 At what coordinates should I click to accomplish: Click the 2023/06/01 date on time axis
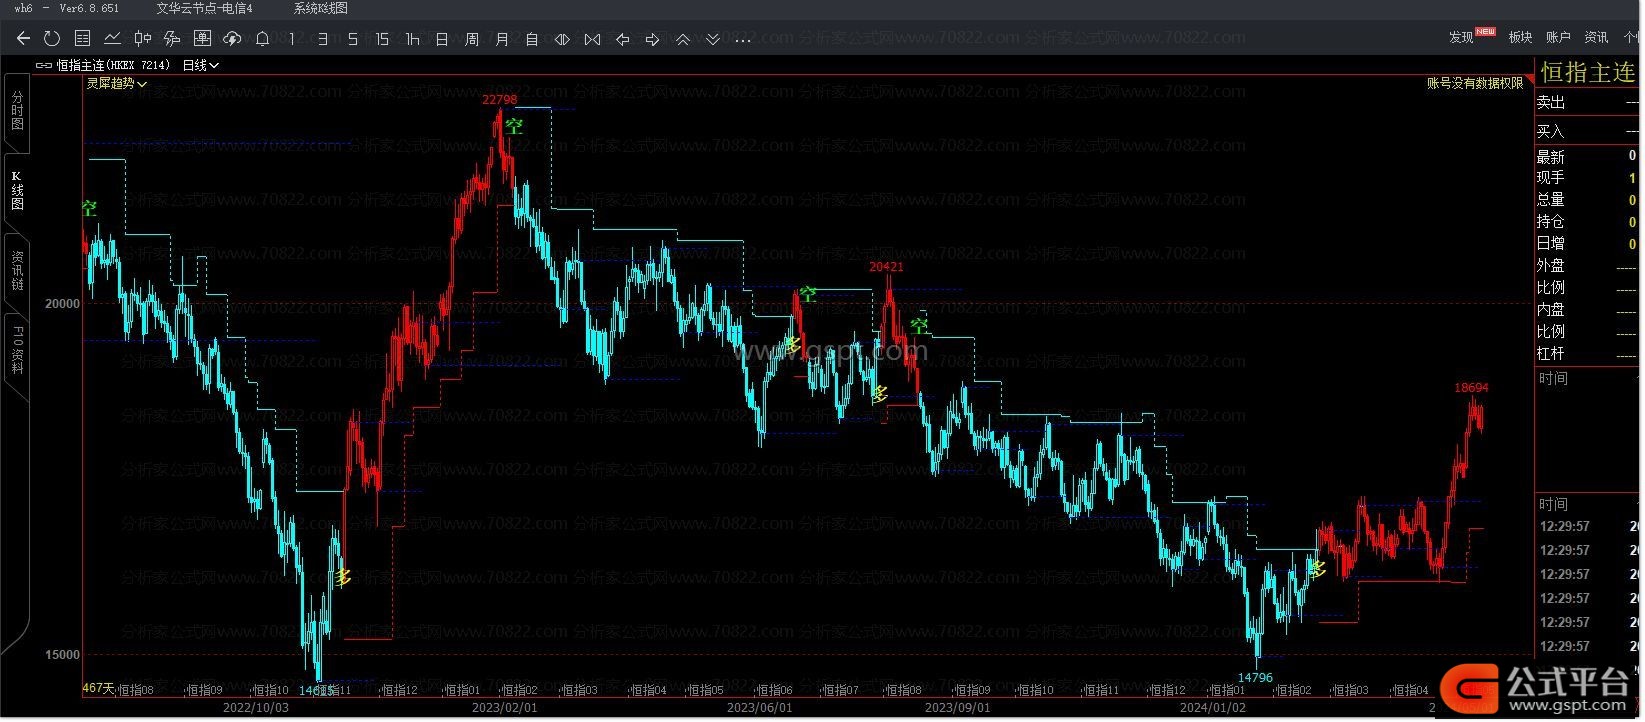(759, 708)
